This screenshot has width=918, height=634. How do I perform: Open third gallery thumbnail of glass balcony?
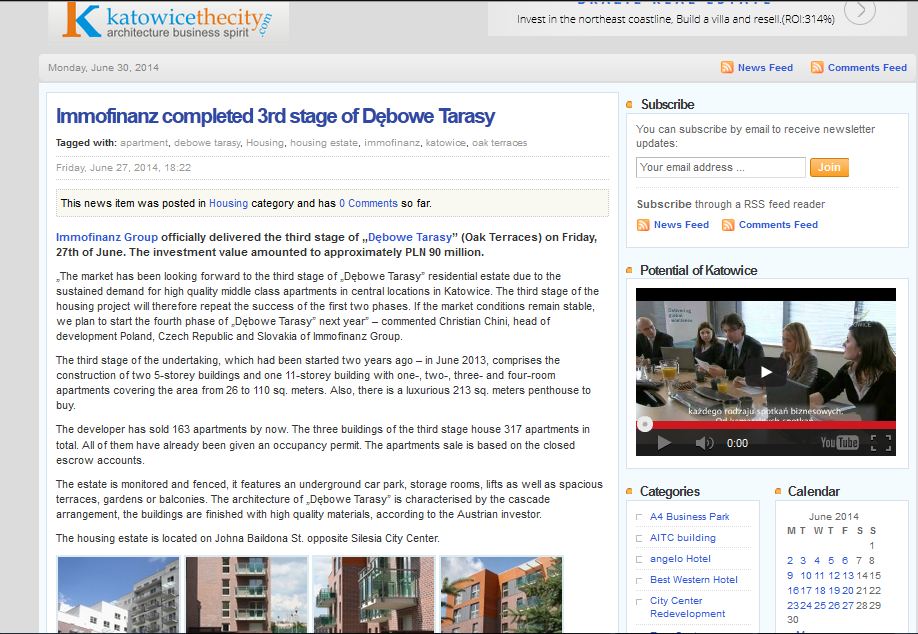[x=374, y=595]
